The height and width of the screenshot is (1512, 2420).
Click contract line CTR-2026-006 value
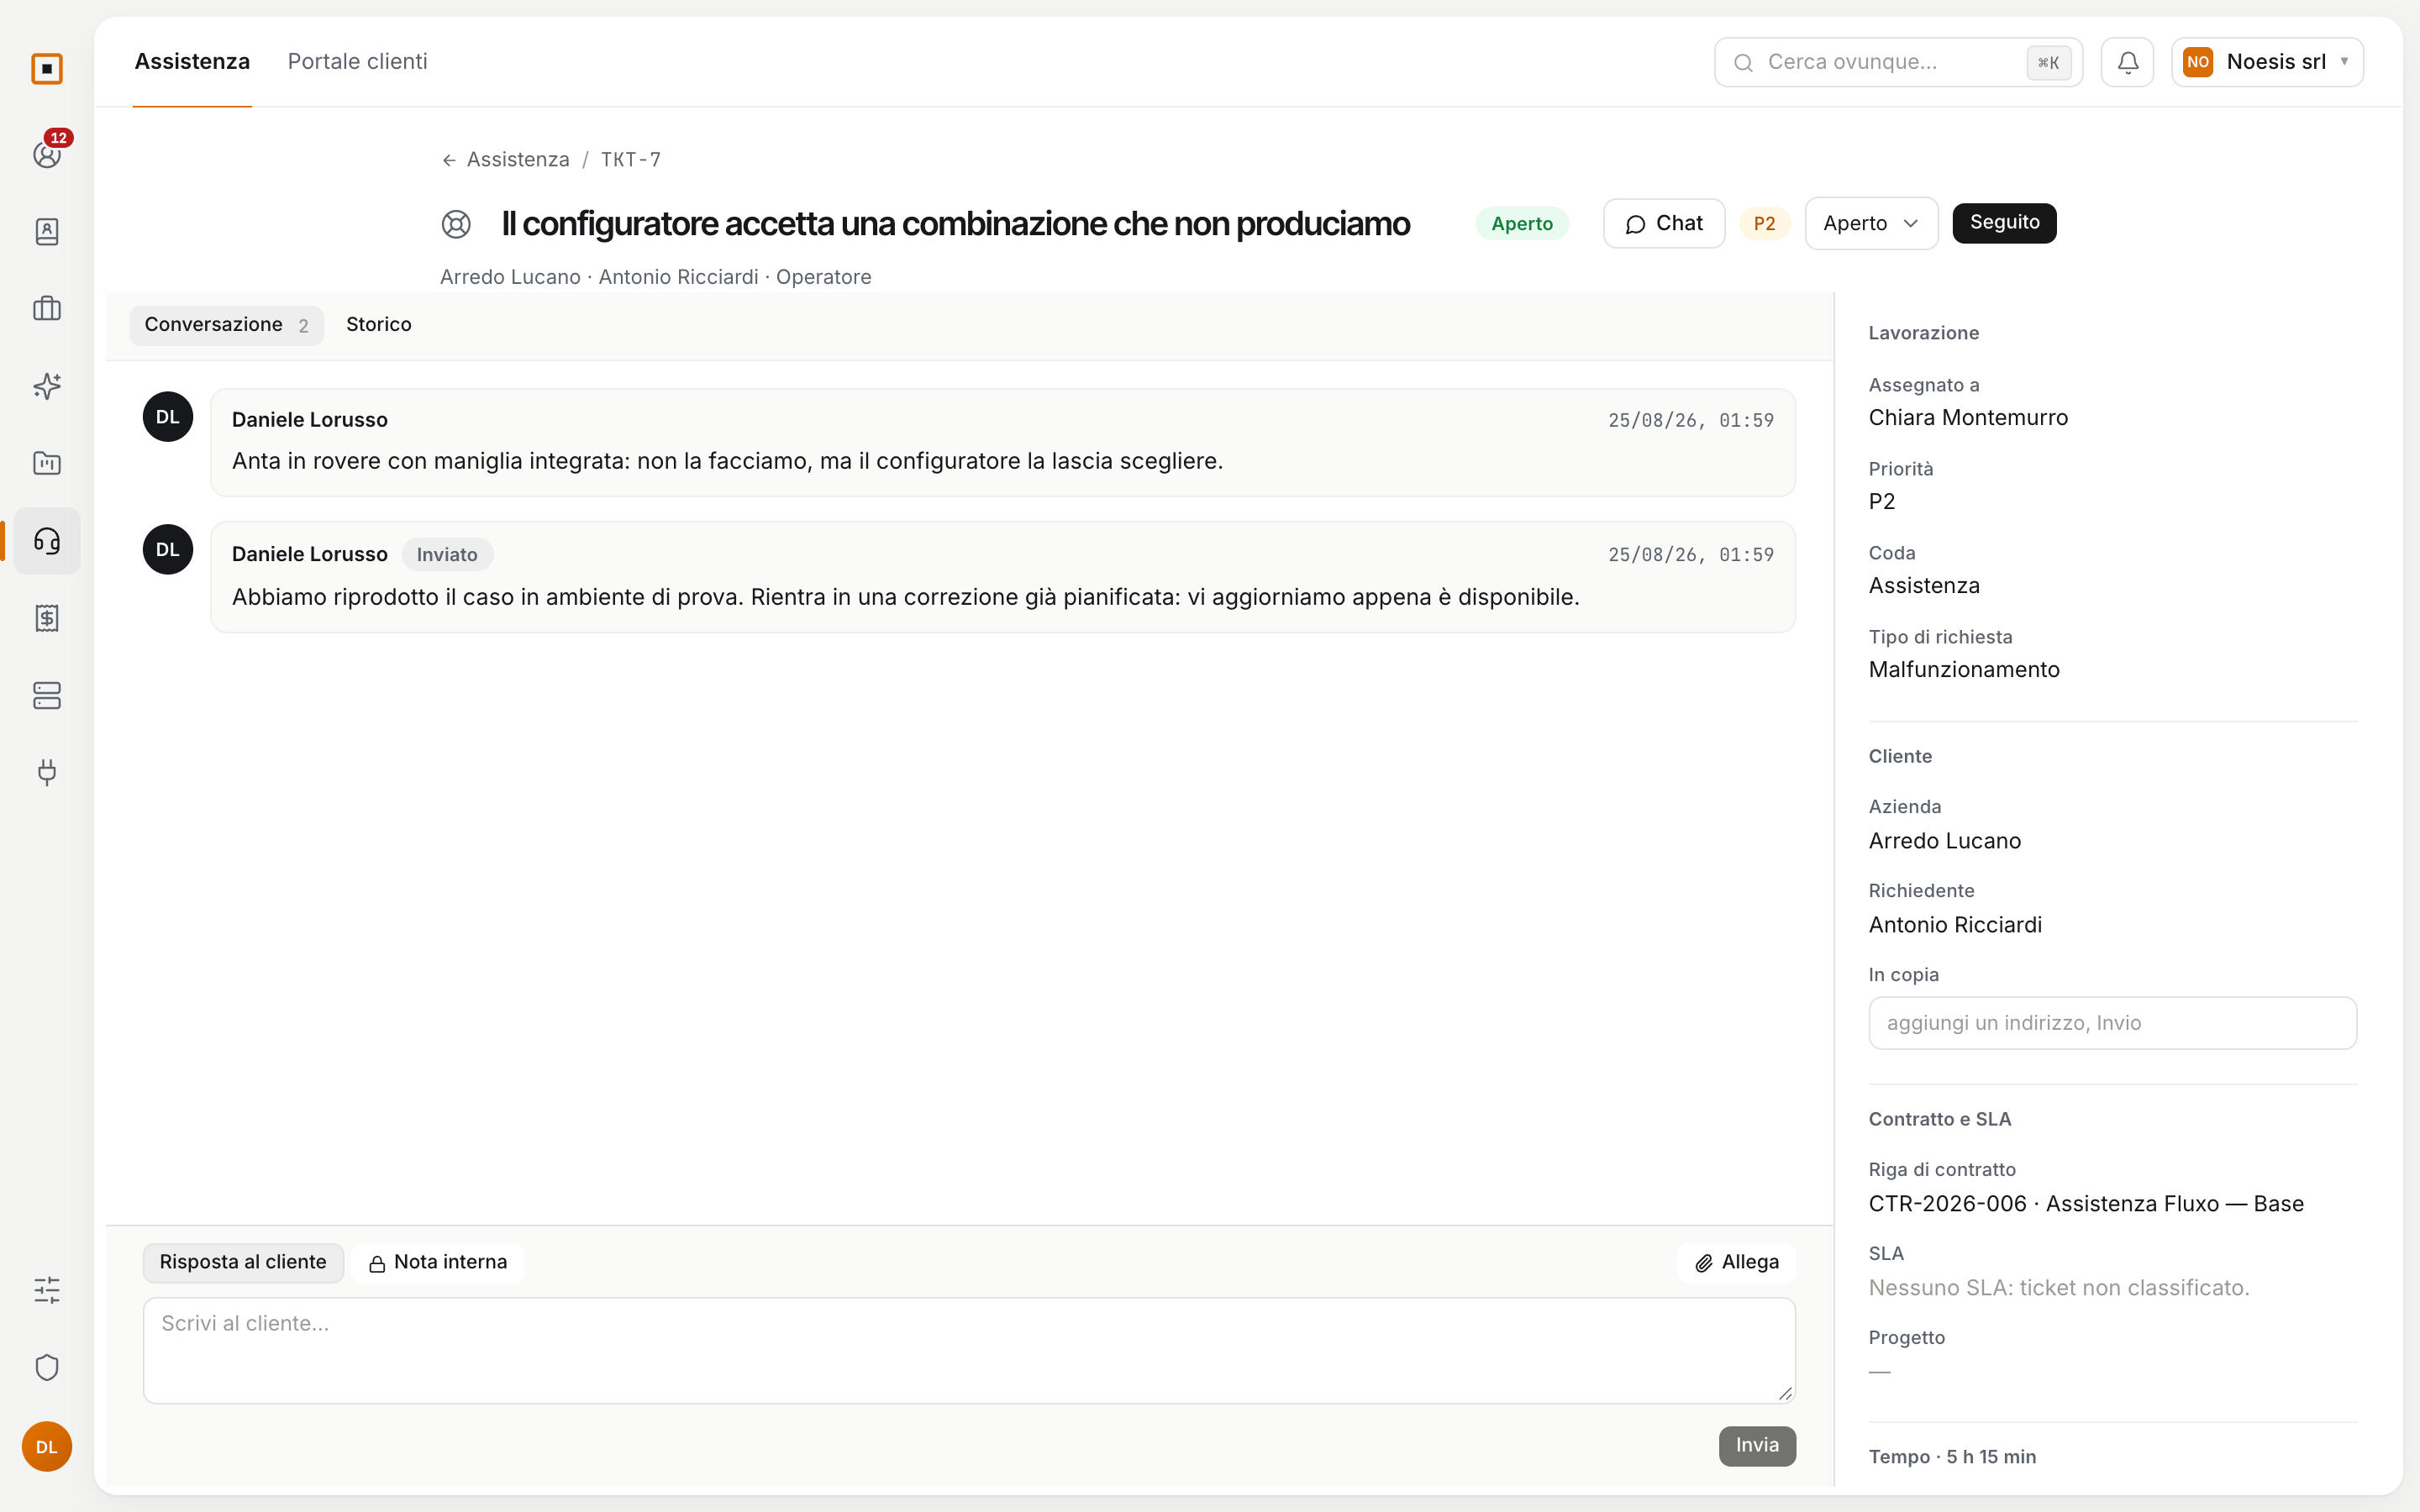(2086, 1204)
